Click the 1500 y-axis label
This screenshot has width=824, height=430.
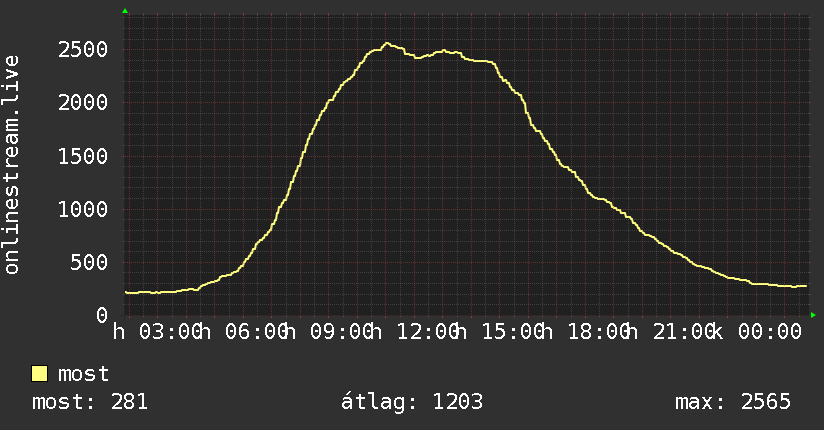(x=83, y=156)
